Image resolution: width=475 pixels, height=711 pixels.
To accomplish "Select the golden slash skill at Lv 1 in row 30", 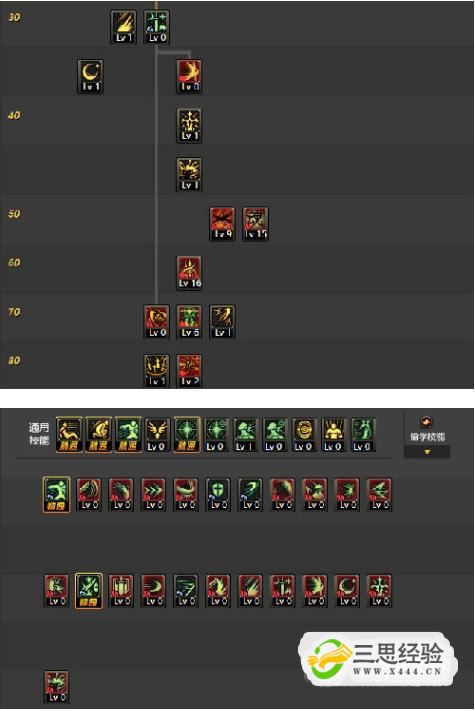I will point(123,28).
